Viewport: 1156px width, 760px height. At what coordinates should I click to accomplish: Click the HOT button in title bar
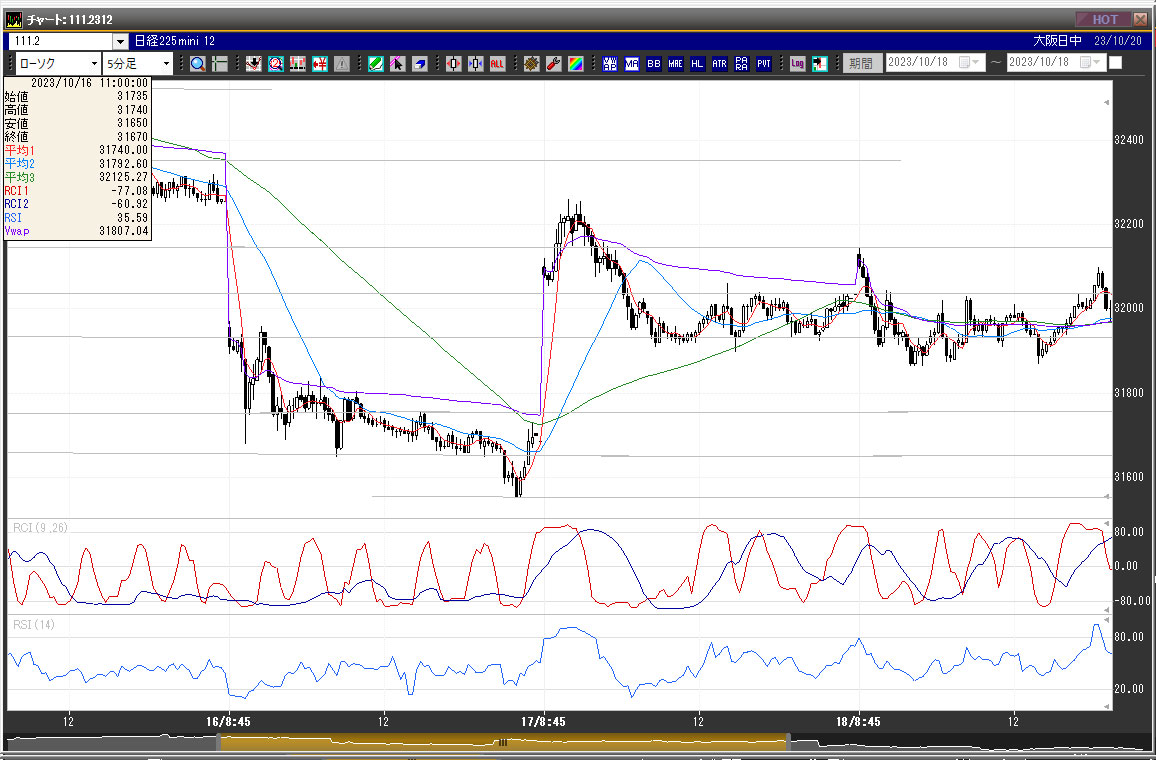tap(1104, 19)
